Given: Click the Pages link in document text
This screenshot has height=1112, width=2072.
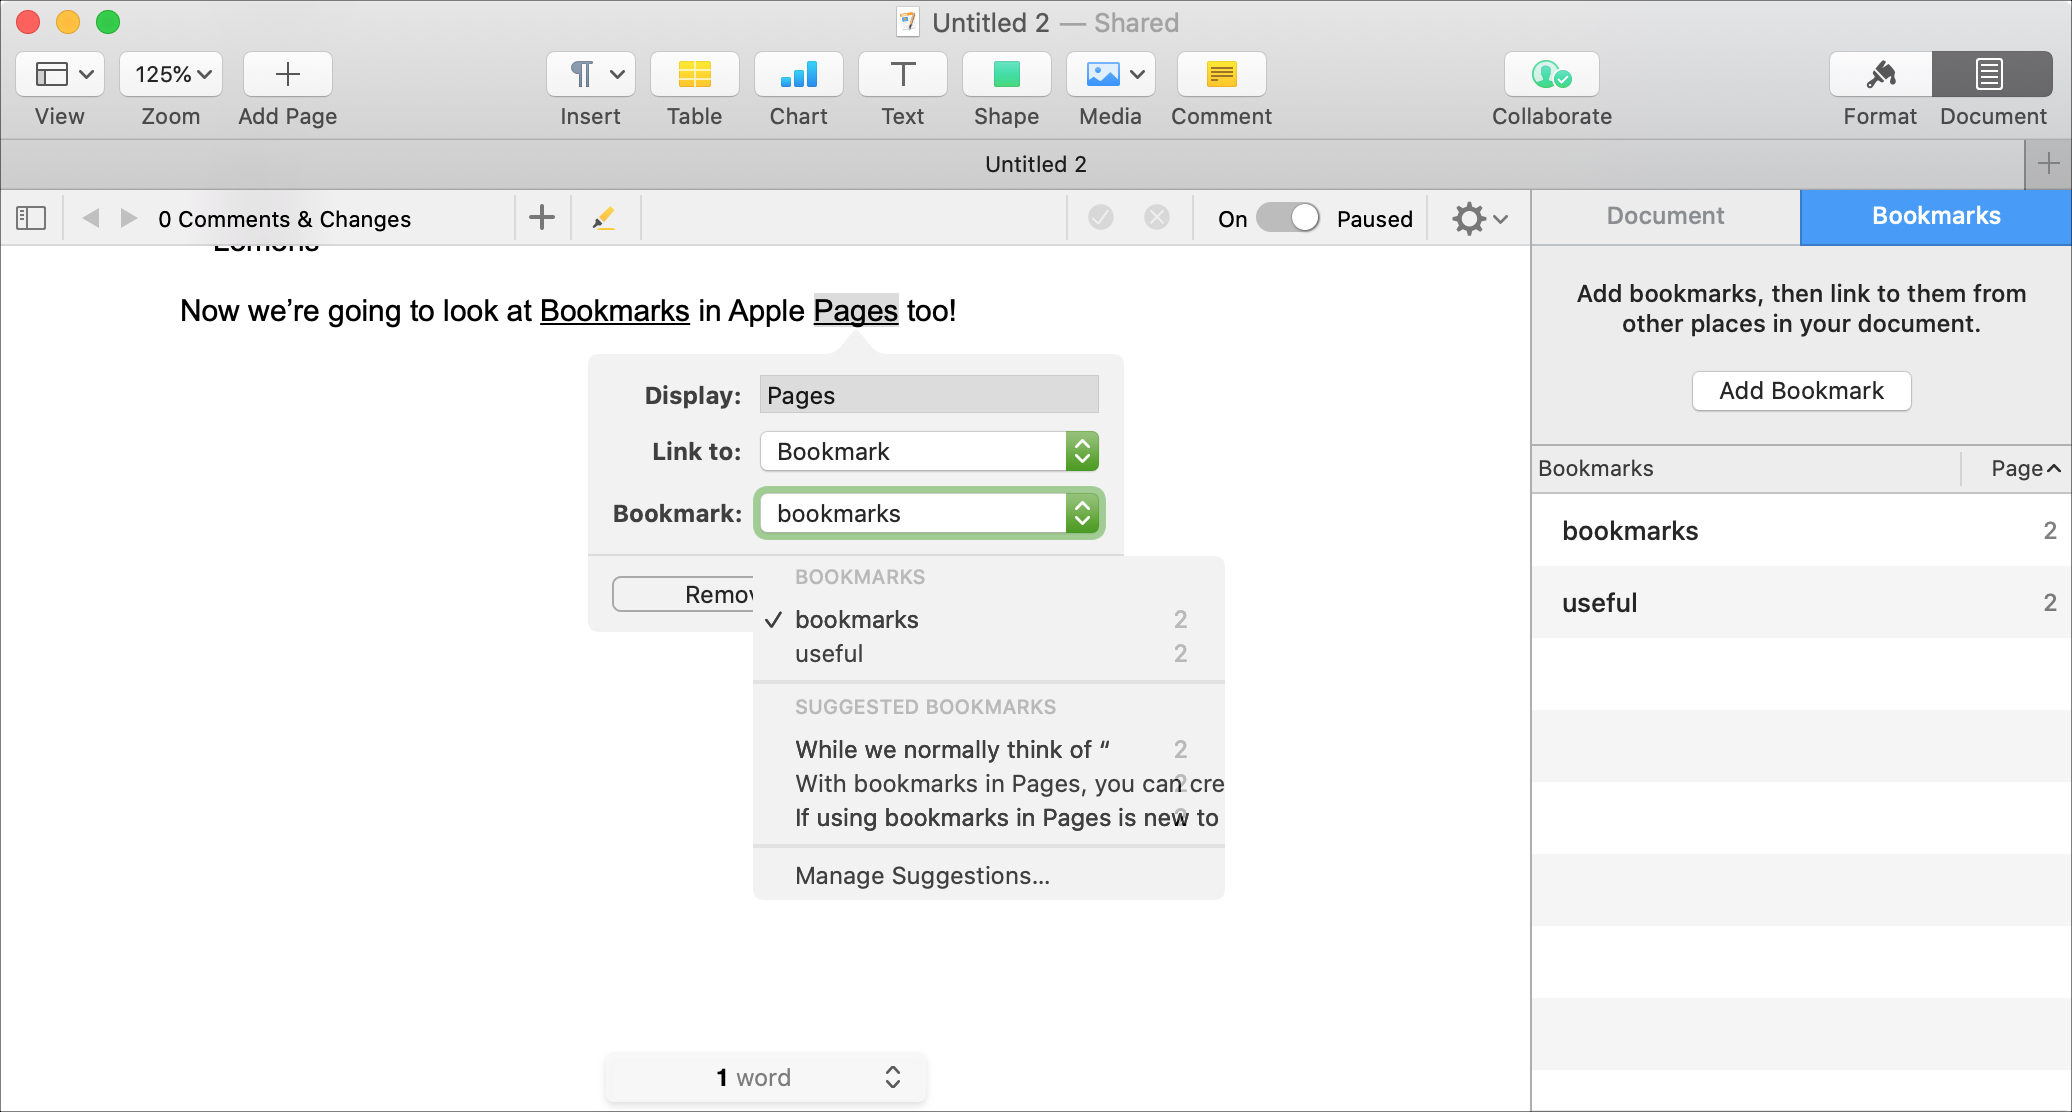Looking at the screenshot, I should click(856, 311).
